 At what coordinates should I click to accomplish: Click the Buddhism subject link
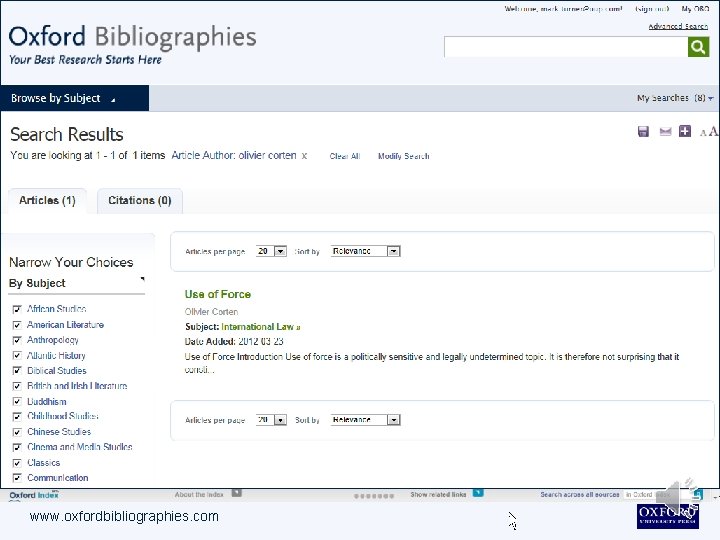click(x=46, y=402)
